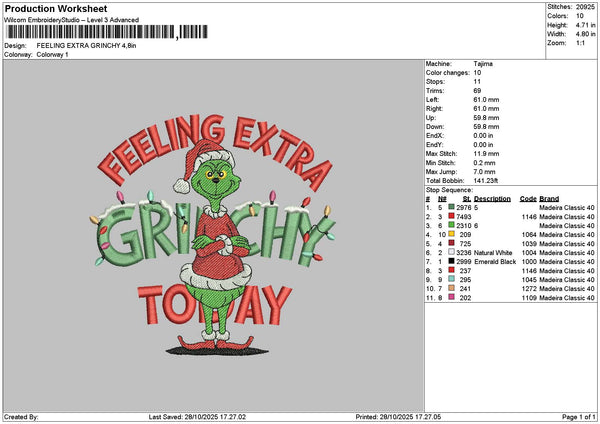Click the 'Emerald Black' description text
This screenshot has height=424, width=600.
(495, 262)
